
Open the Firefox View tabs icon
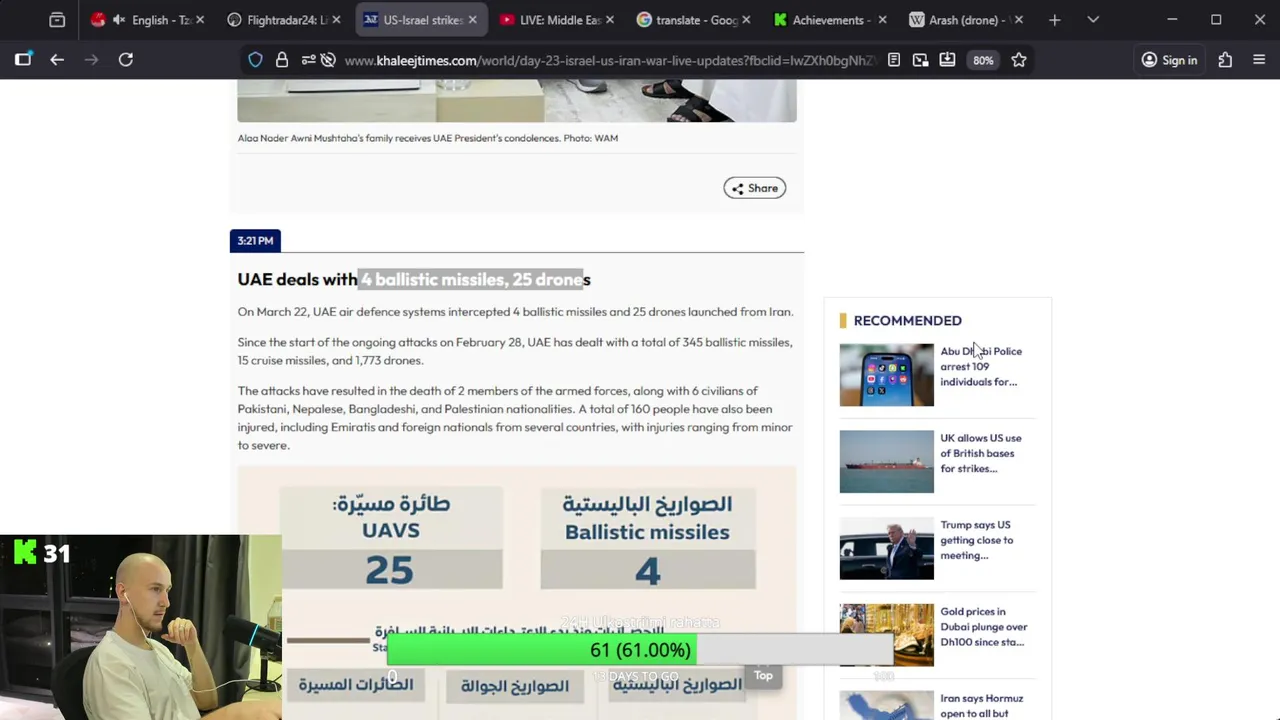click(57, 20)
